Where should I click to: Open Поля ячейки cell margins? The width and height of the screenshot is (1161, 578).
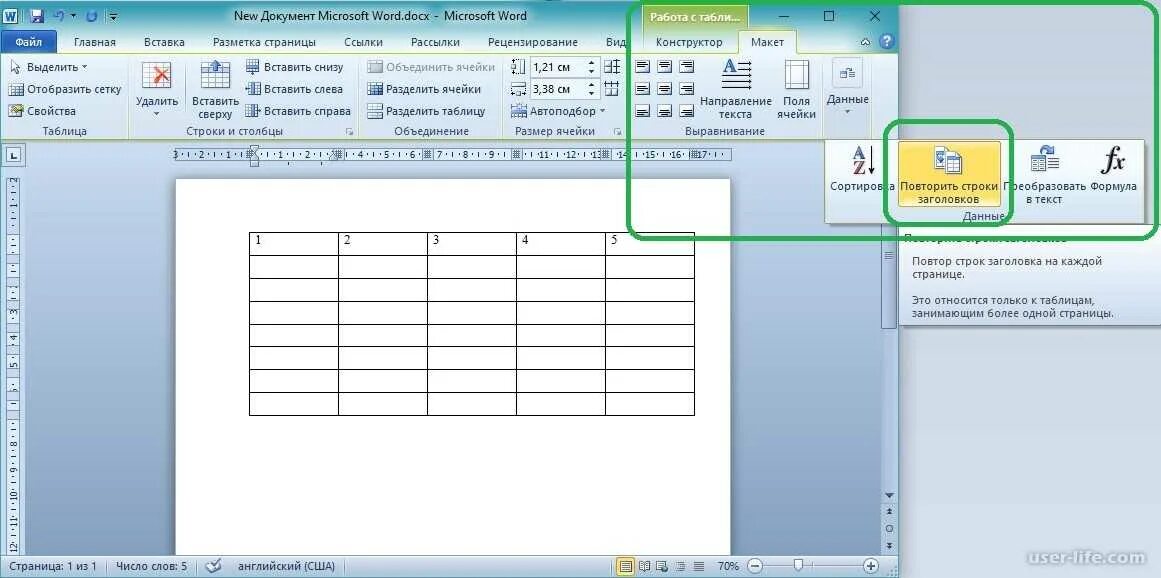797,89
